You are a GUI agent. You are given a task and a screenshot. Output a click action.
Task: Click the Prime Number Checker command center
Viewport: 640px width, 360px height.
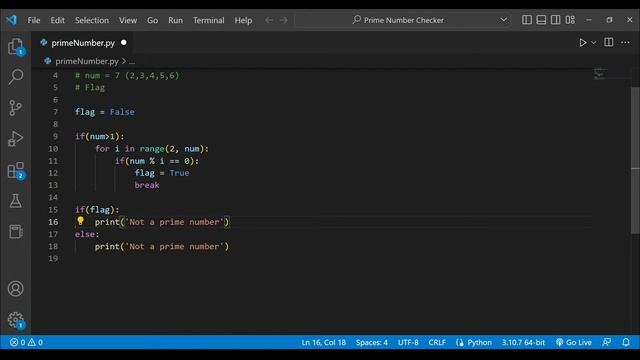point(402,20)
